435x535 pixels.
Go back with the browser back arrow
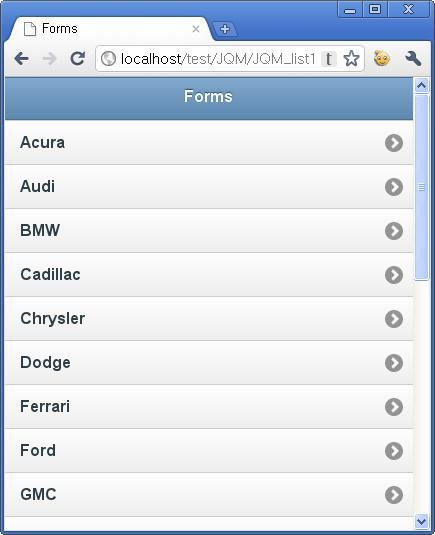[21, 59]
